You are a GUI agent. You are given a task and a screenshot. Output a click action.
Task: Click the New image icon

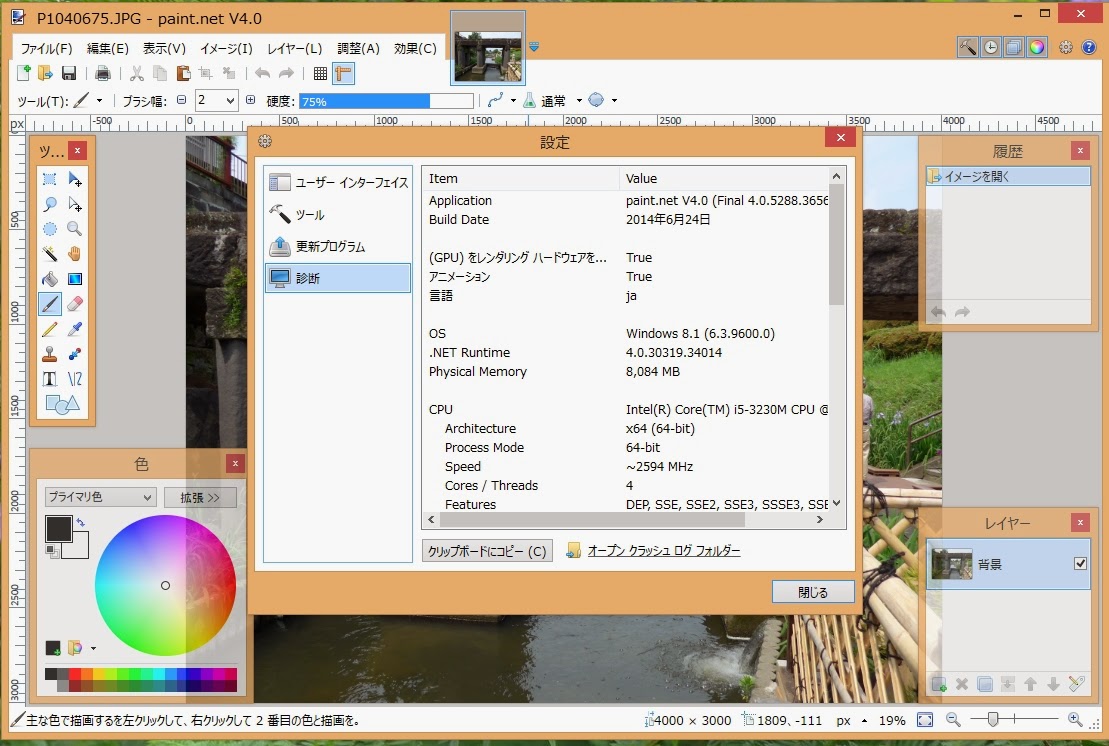pyautogui.click(x=23, y=73)
